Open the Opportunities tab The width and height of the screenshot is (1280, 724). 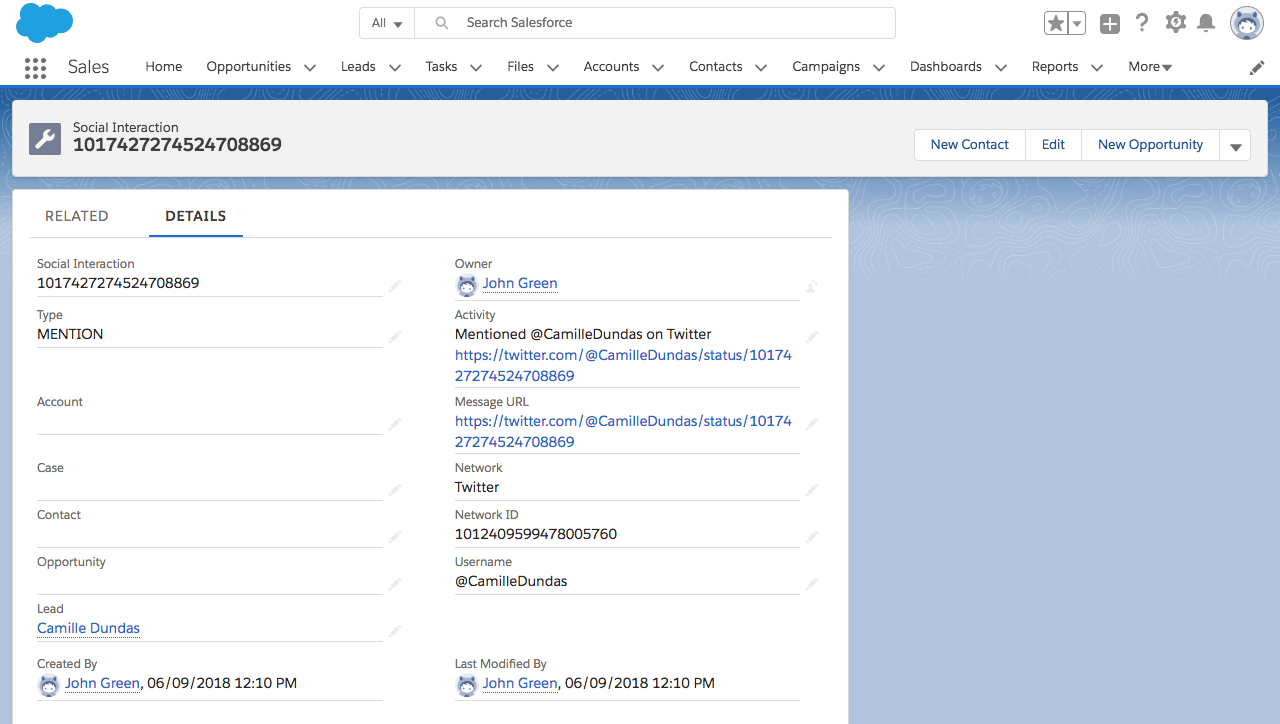tap(249, 67)
